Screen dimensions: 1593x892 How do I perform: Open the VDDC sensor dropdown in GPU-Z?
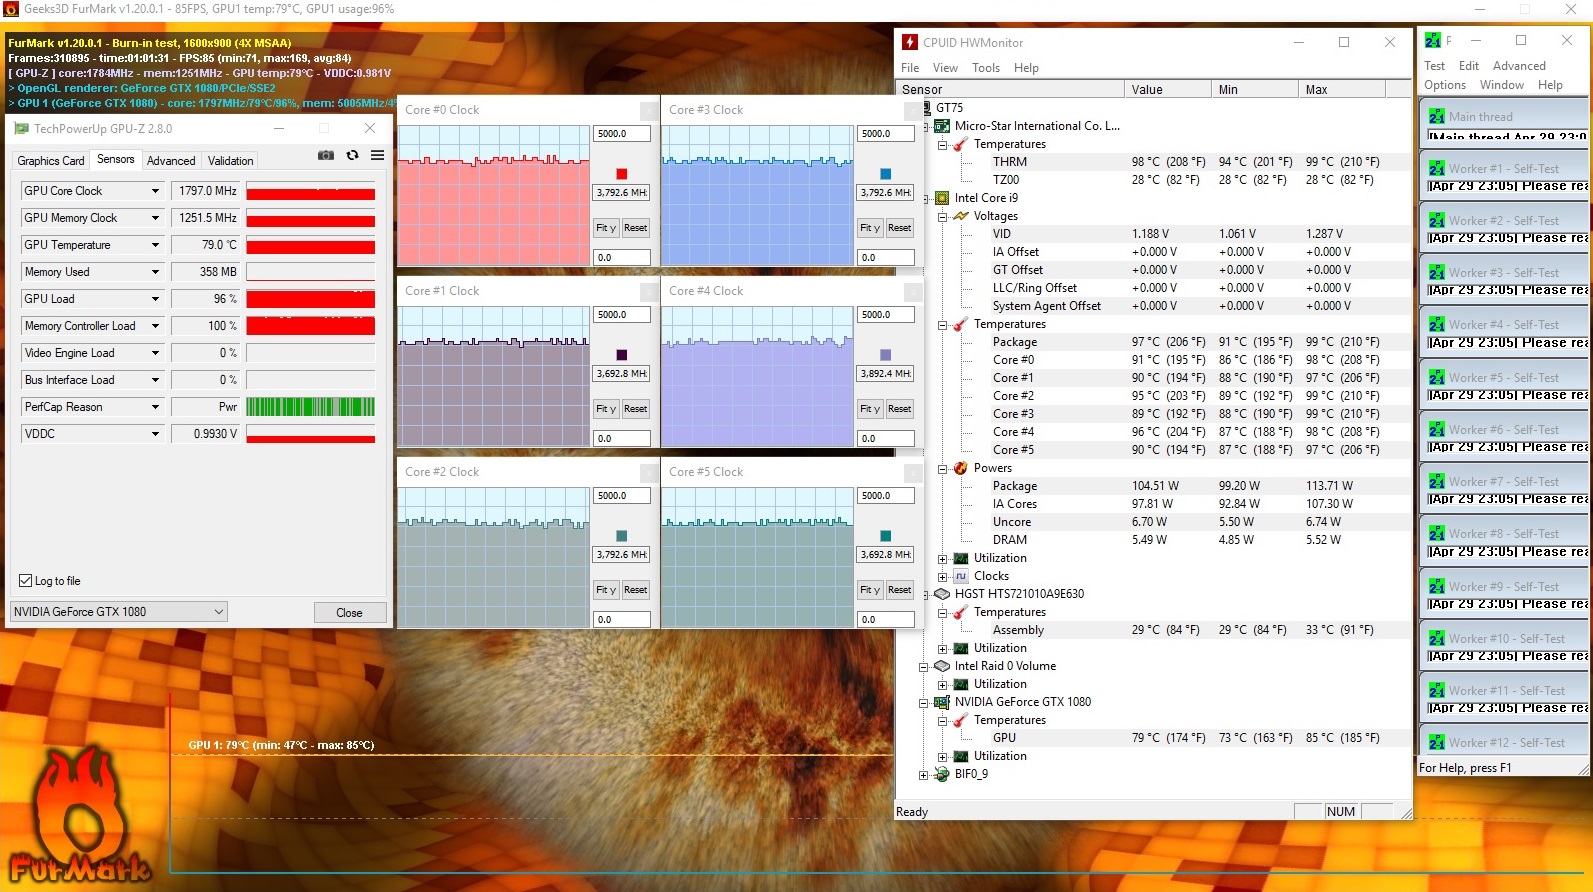(155, 434)
